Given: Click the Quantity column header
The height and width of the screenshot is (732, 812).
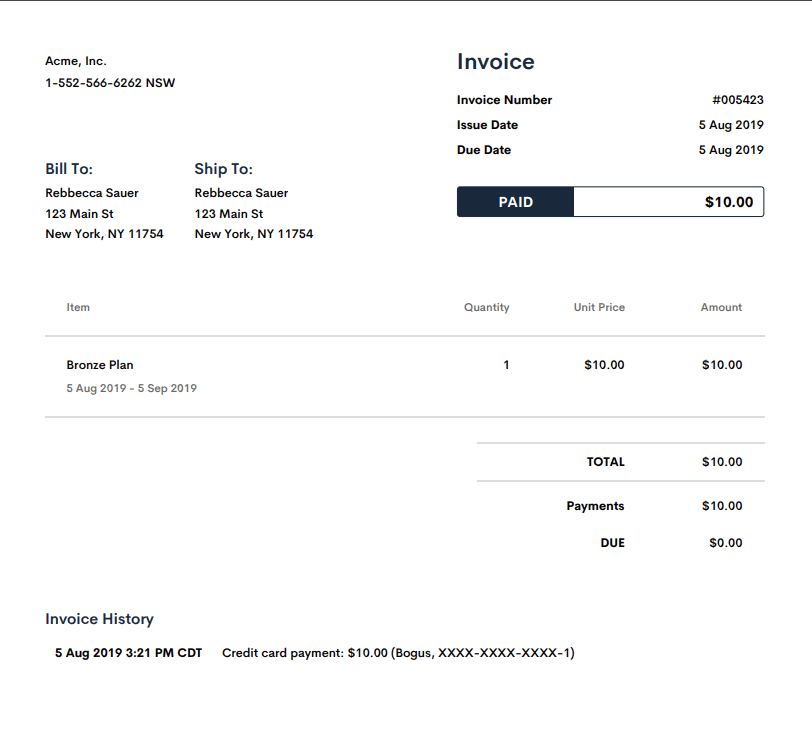Looking at the screenshot, I should (x=487, y=307).
